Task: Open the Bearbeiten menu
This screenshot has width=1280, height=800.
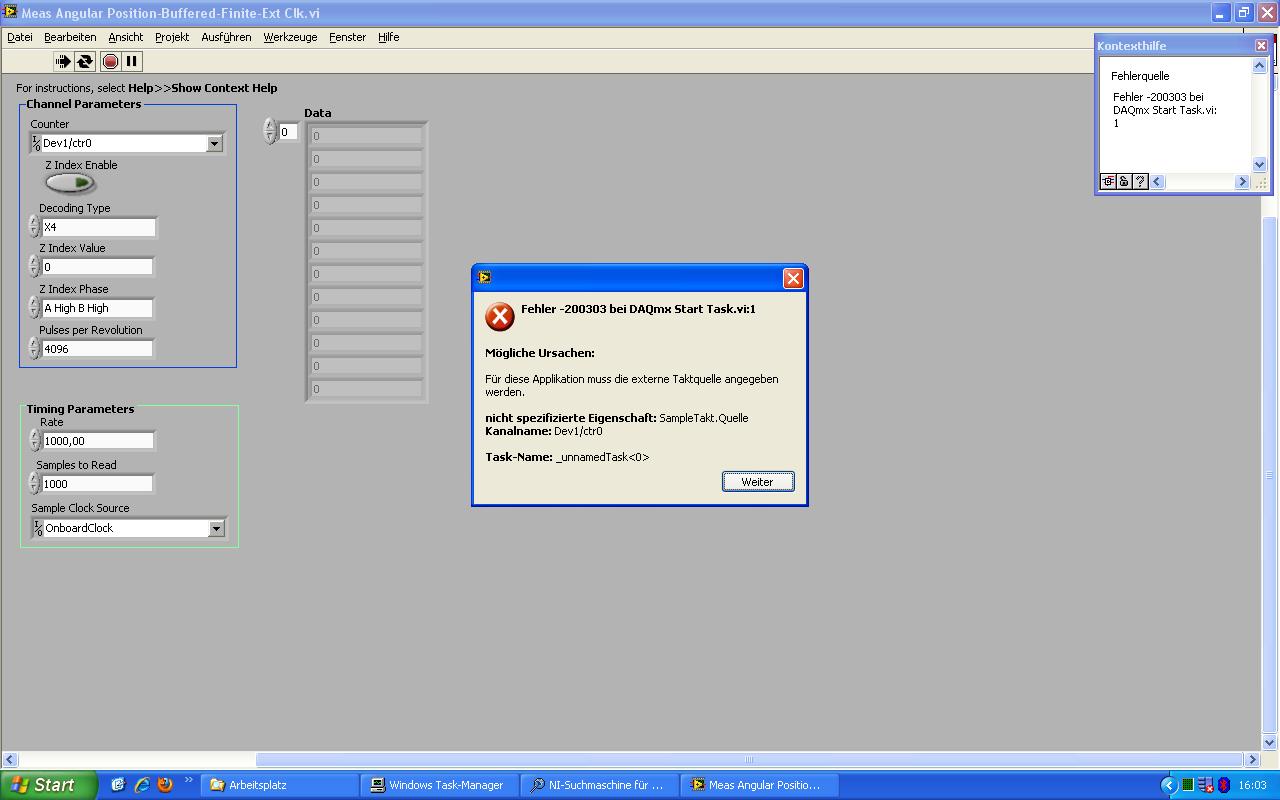Action: click(x=71, y=37)
